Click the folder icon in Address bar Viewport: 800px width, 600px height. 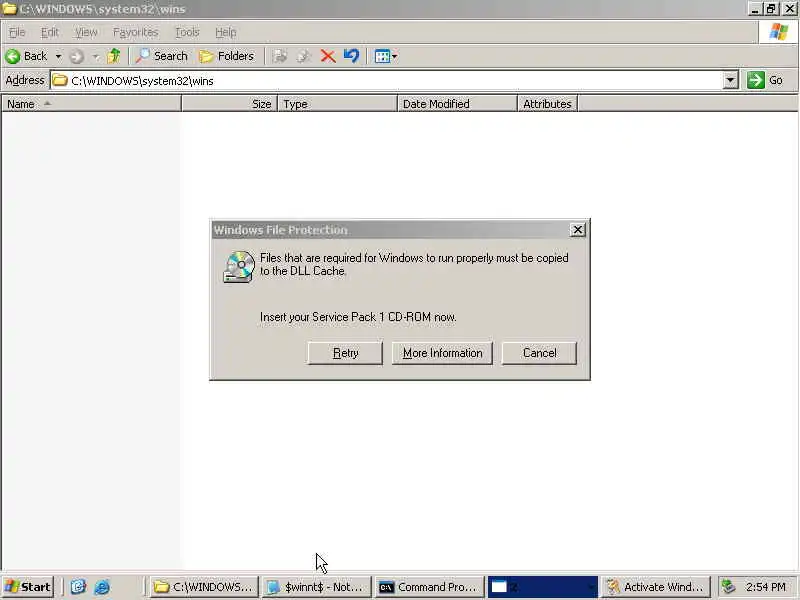coord(60,81)
